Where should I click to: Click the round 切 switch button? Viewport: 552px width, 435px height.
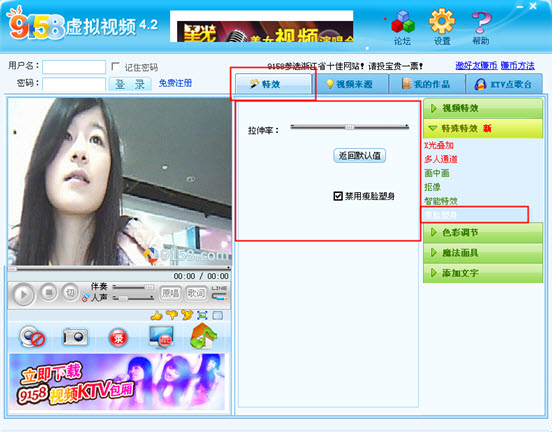pos(70,292)
